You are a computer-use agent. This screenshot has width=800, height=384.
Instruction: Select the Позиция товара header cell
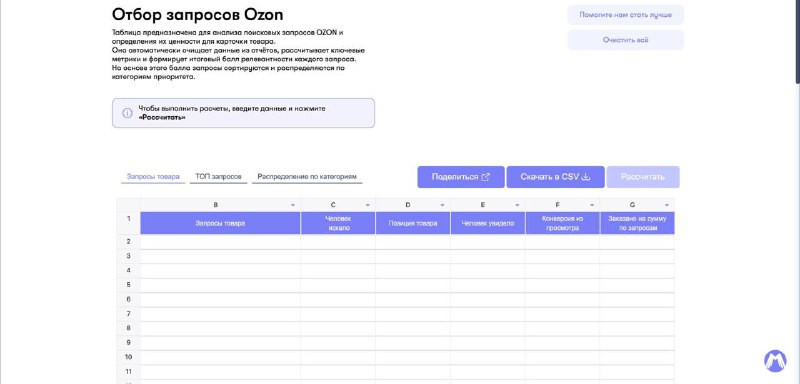click(x=413, y=223)
